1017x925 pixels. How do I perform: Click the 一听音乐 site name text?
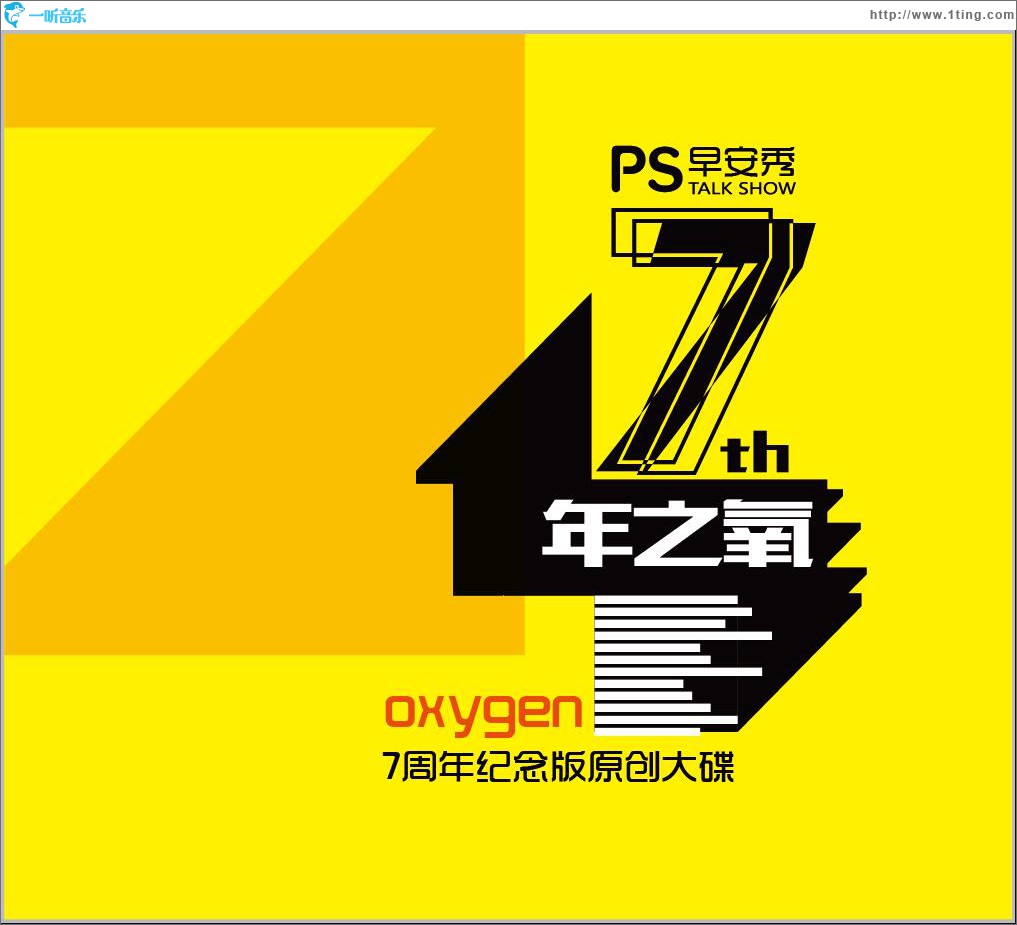click(x=58, y=16)
